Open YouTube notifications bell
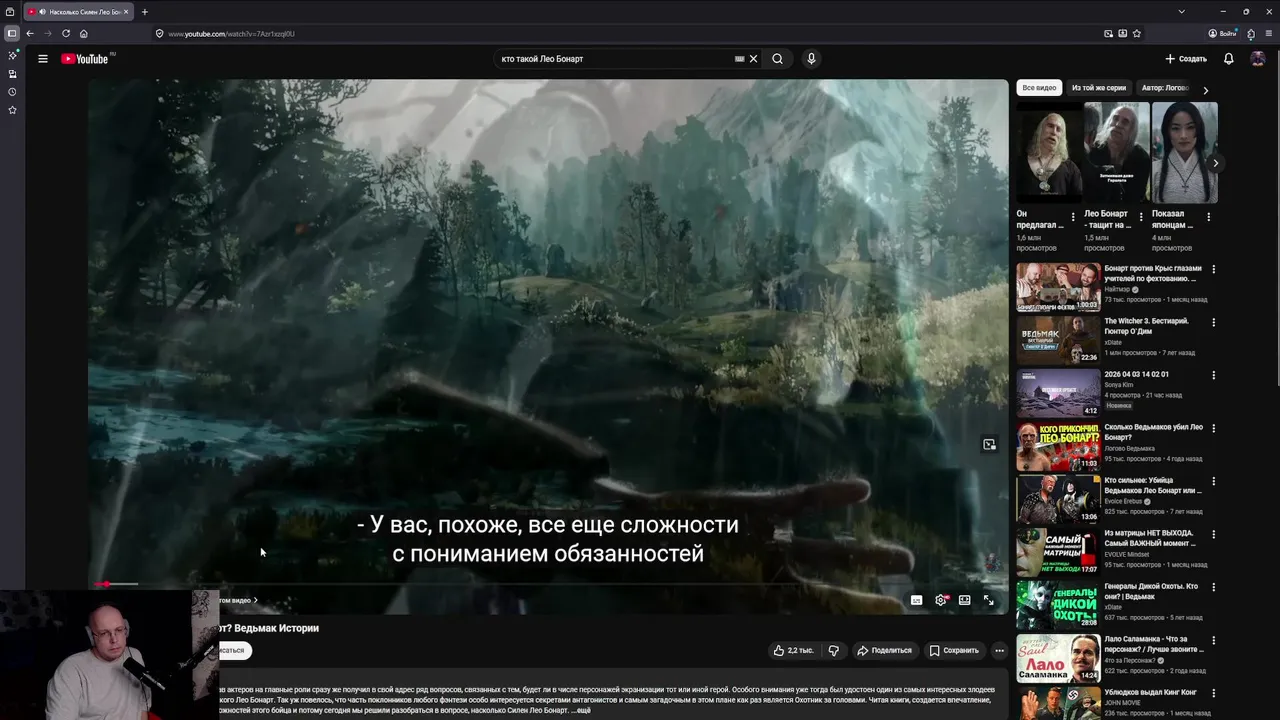Image resolution: width=1280 pixels, height=720 pixels. (1228, 59)
